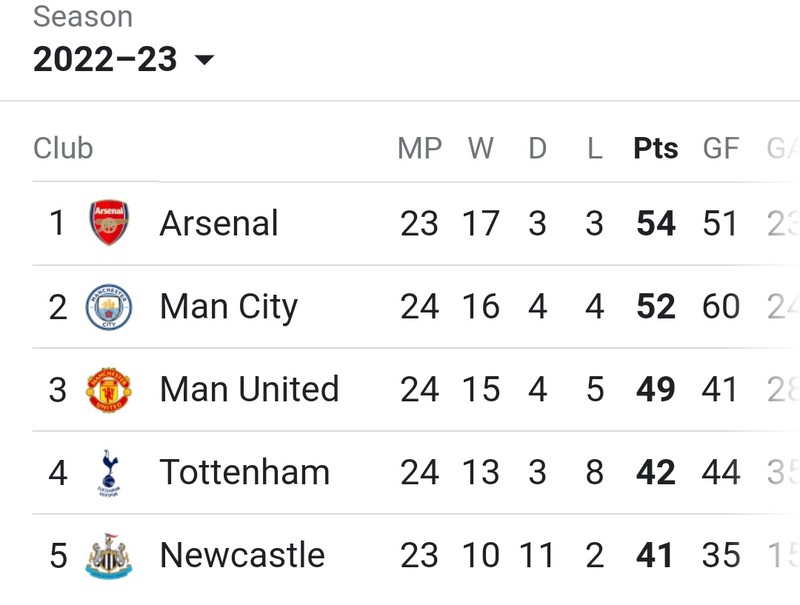Click the W column header
This screenshot has height=605, width=800.
[x=481, y=148]
